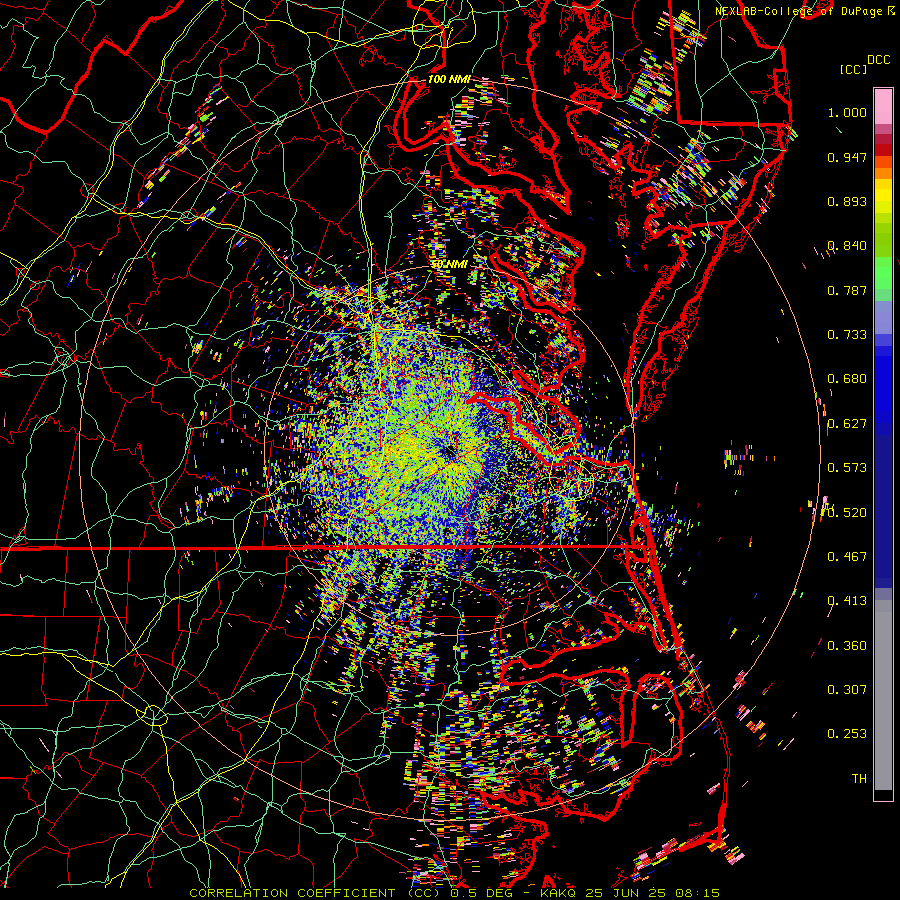Click the 0.627 legend value

click(847, 424)
